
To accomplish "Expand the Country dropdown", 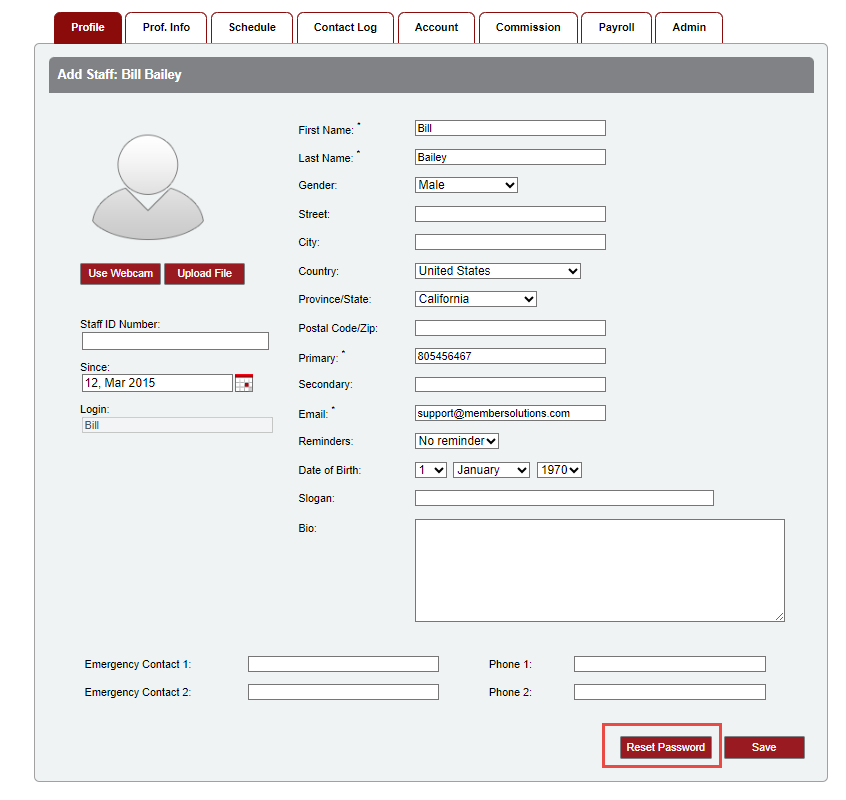I will point(497,271).
